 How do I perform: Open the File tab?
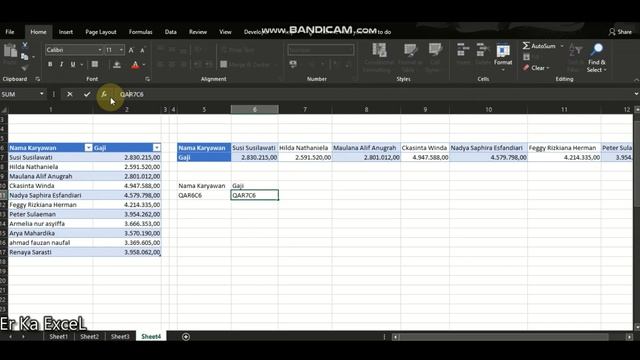pyautogui.click(x=10, y=32)
